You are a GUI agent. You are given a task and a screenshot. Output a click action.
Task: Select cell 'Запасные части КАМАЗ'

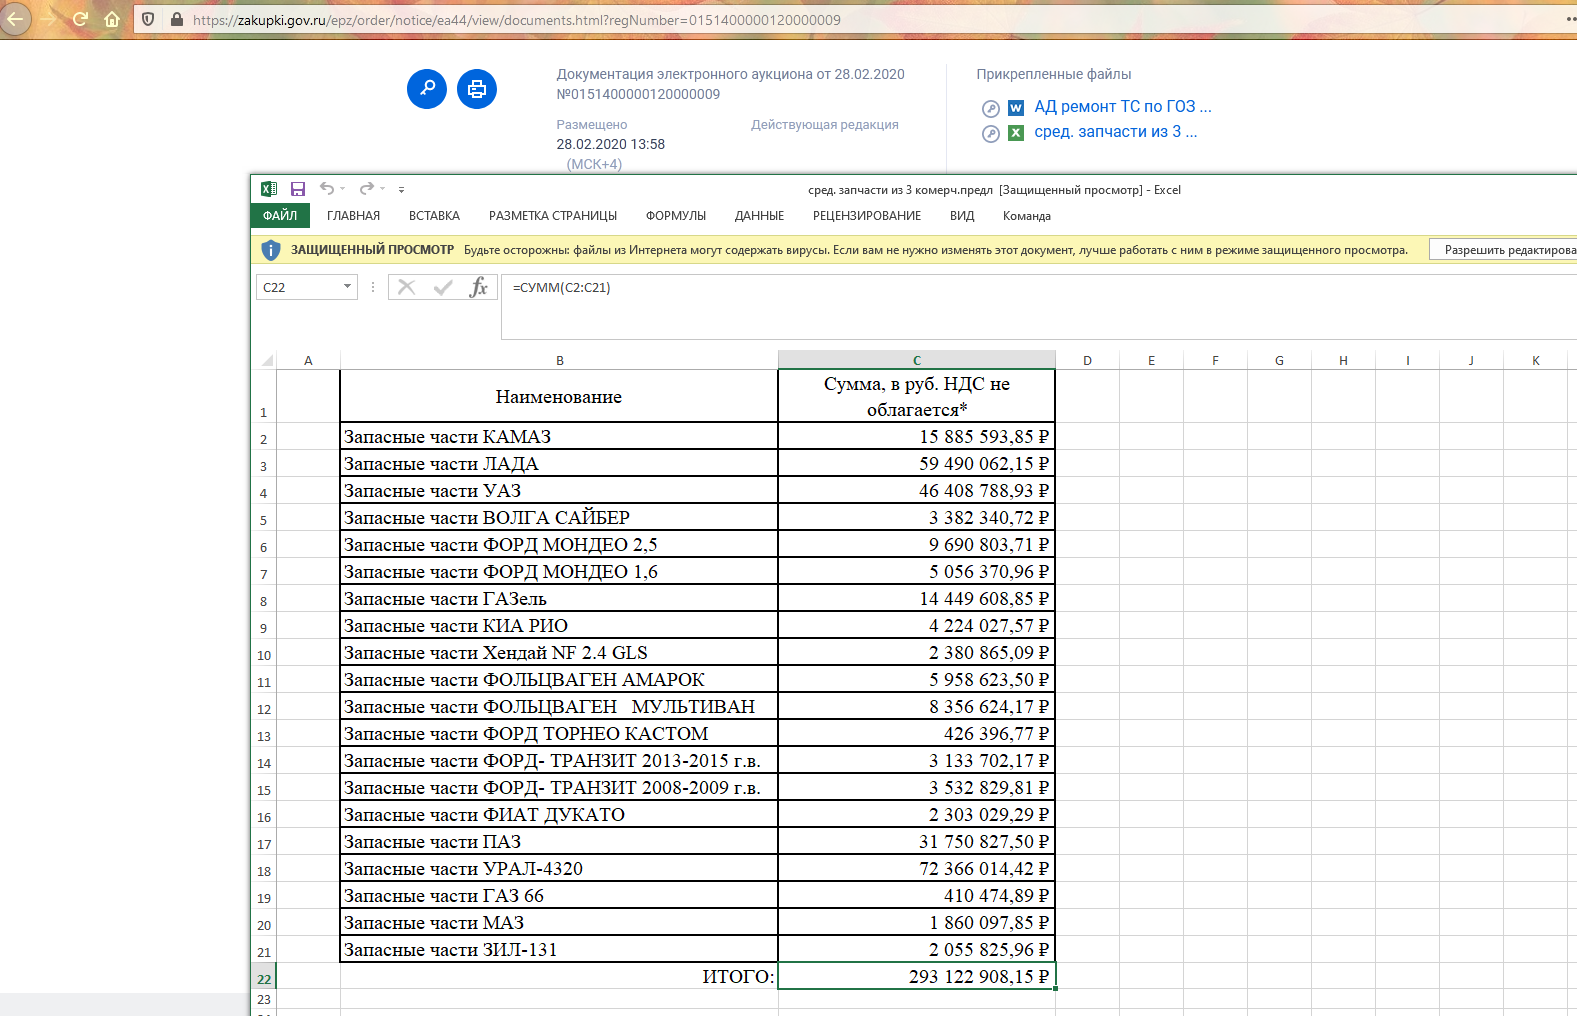pos(559,437)
